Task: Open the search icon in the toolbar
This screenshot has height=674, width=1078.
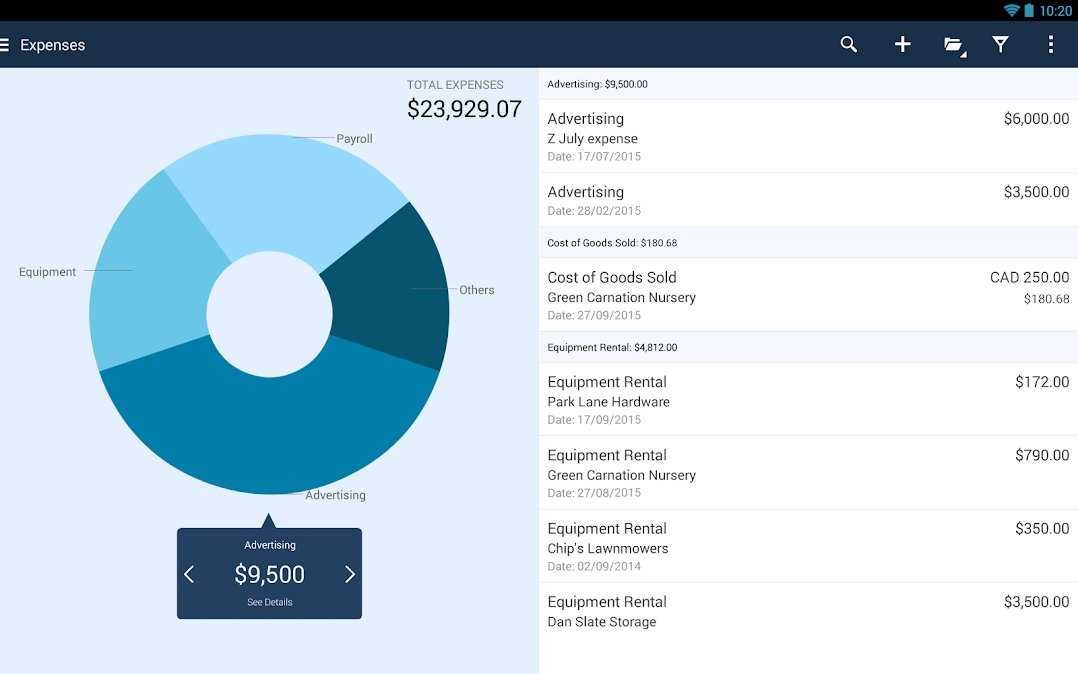Action: tap(848, 44)
